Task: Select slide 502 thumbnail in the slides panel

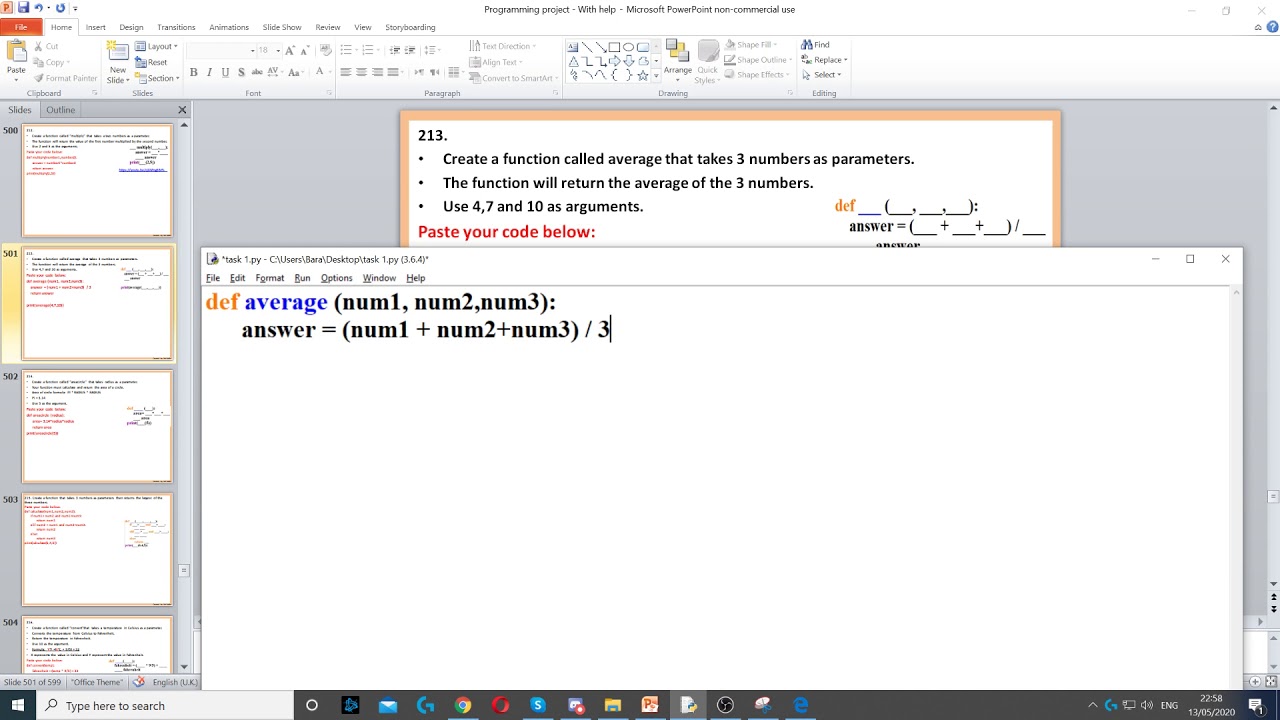Action: 98,426
